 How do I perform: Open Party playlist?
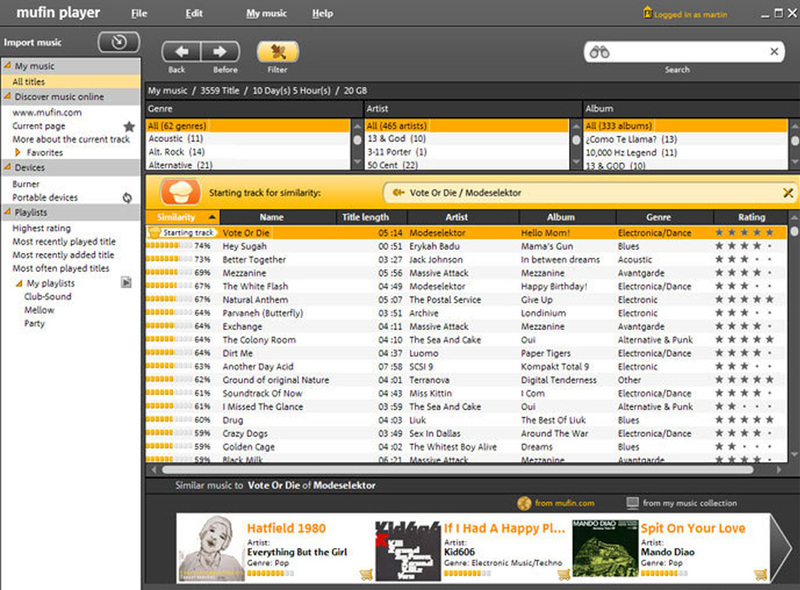click(x=34, y=323)
